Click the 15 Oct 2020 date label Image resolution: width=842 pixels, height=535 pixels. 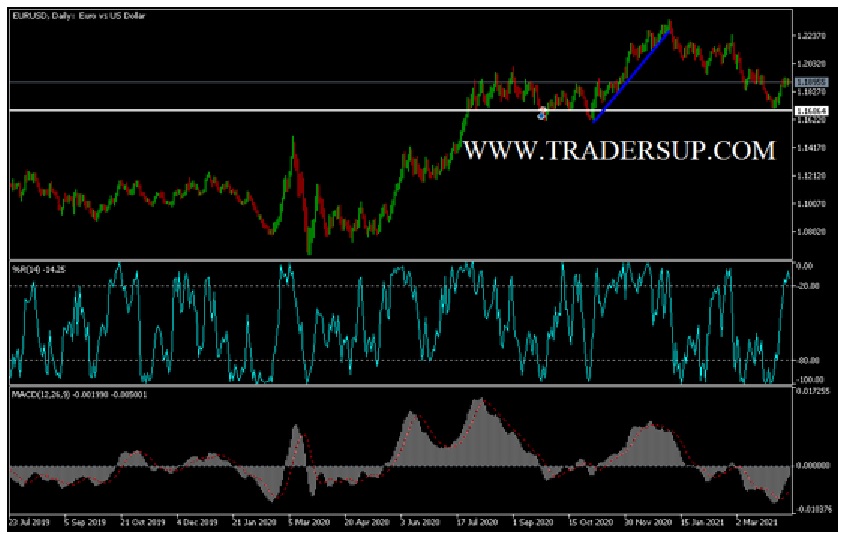590,522
